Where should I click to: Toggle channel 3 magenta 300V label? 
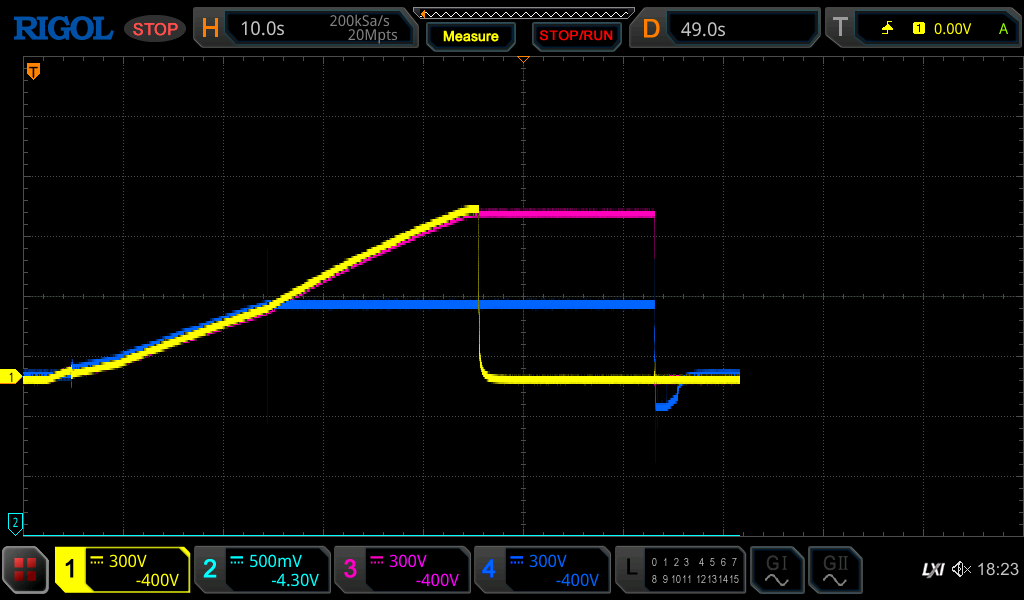tap(402, 570)
